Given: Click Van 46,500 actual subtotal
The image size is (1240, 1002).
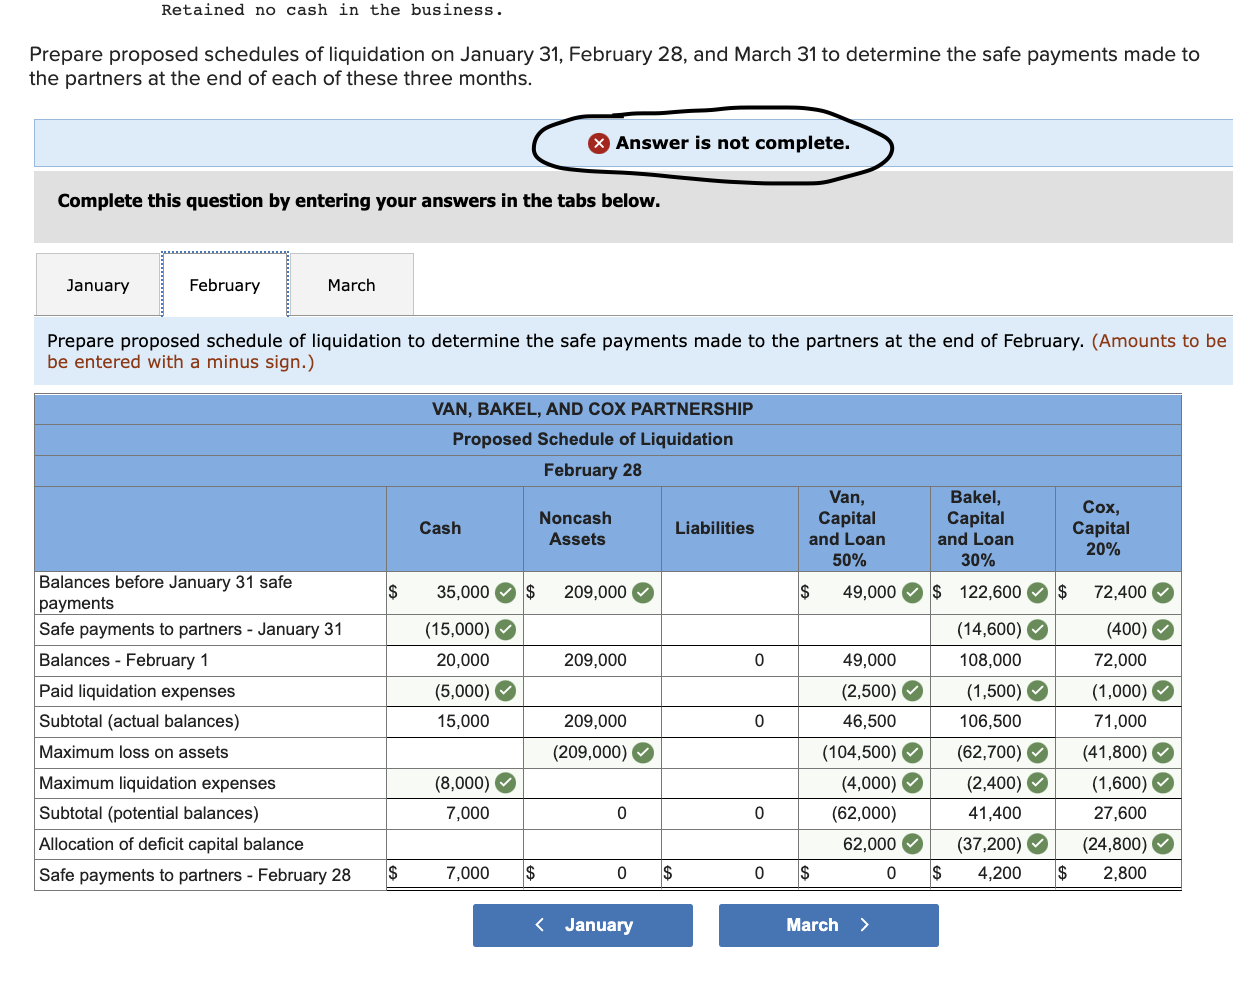Looking at the screenshot, I should (x=869, y=721).
